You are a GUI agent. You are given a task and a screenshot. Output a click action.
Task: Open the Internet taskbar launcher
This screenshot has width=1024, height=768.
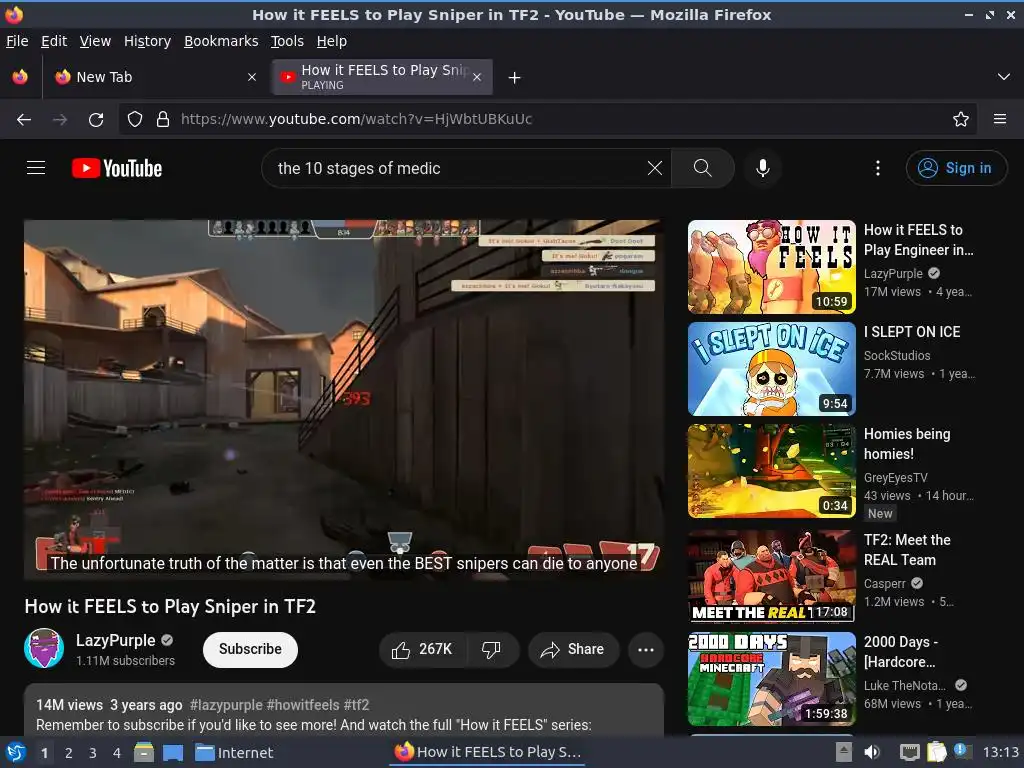pyautogui.click(x=234, y=752)
